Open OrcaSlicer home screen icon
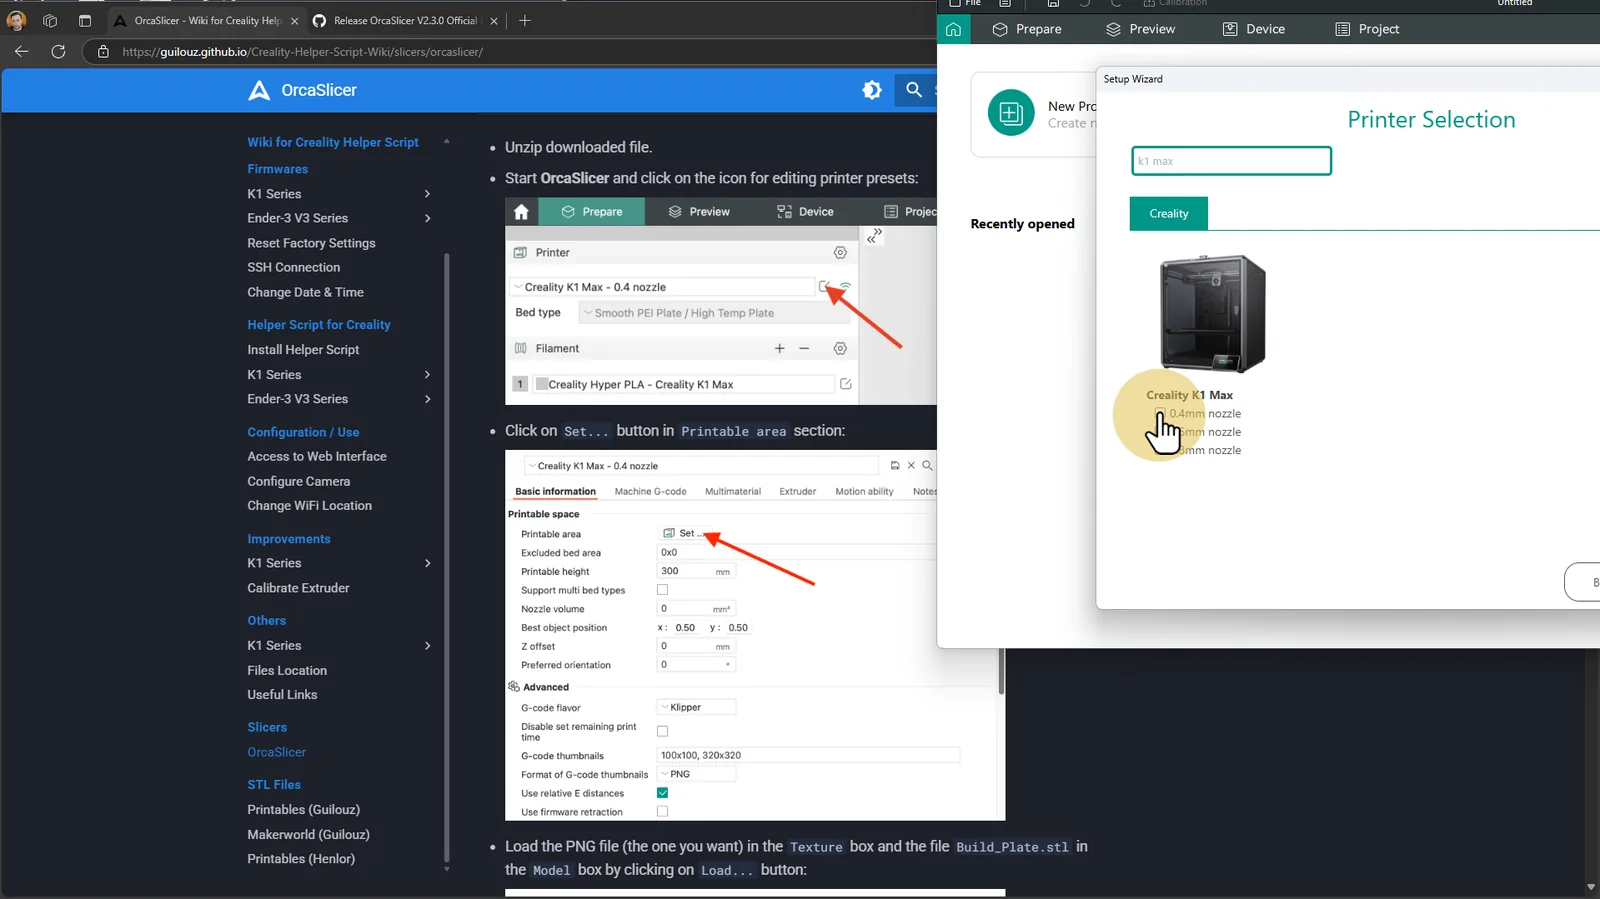 point(953,29)
